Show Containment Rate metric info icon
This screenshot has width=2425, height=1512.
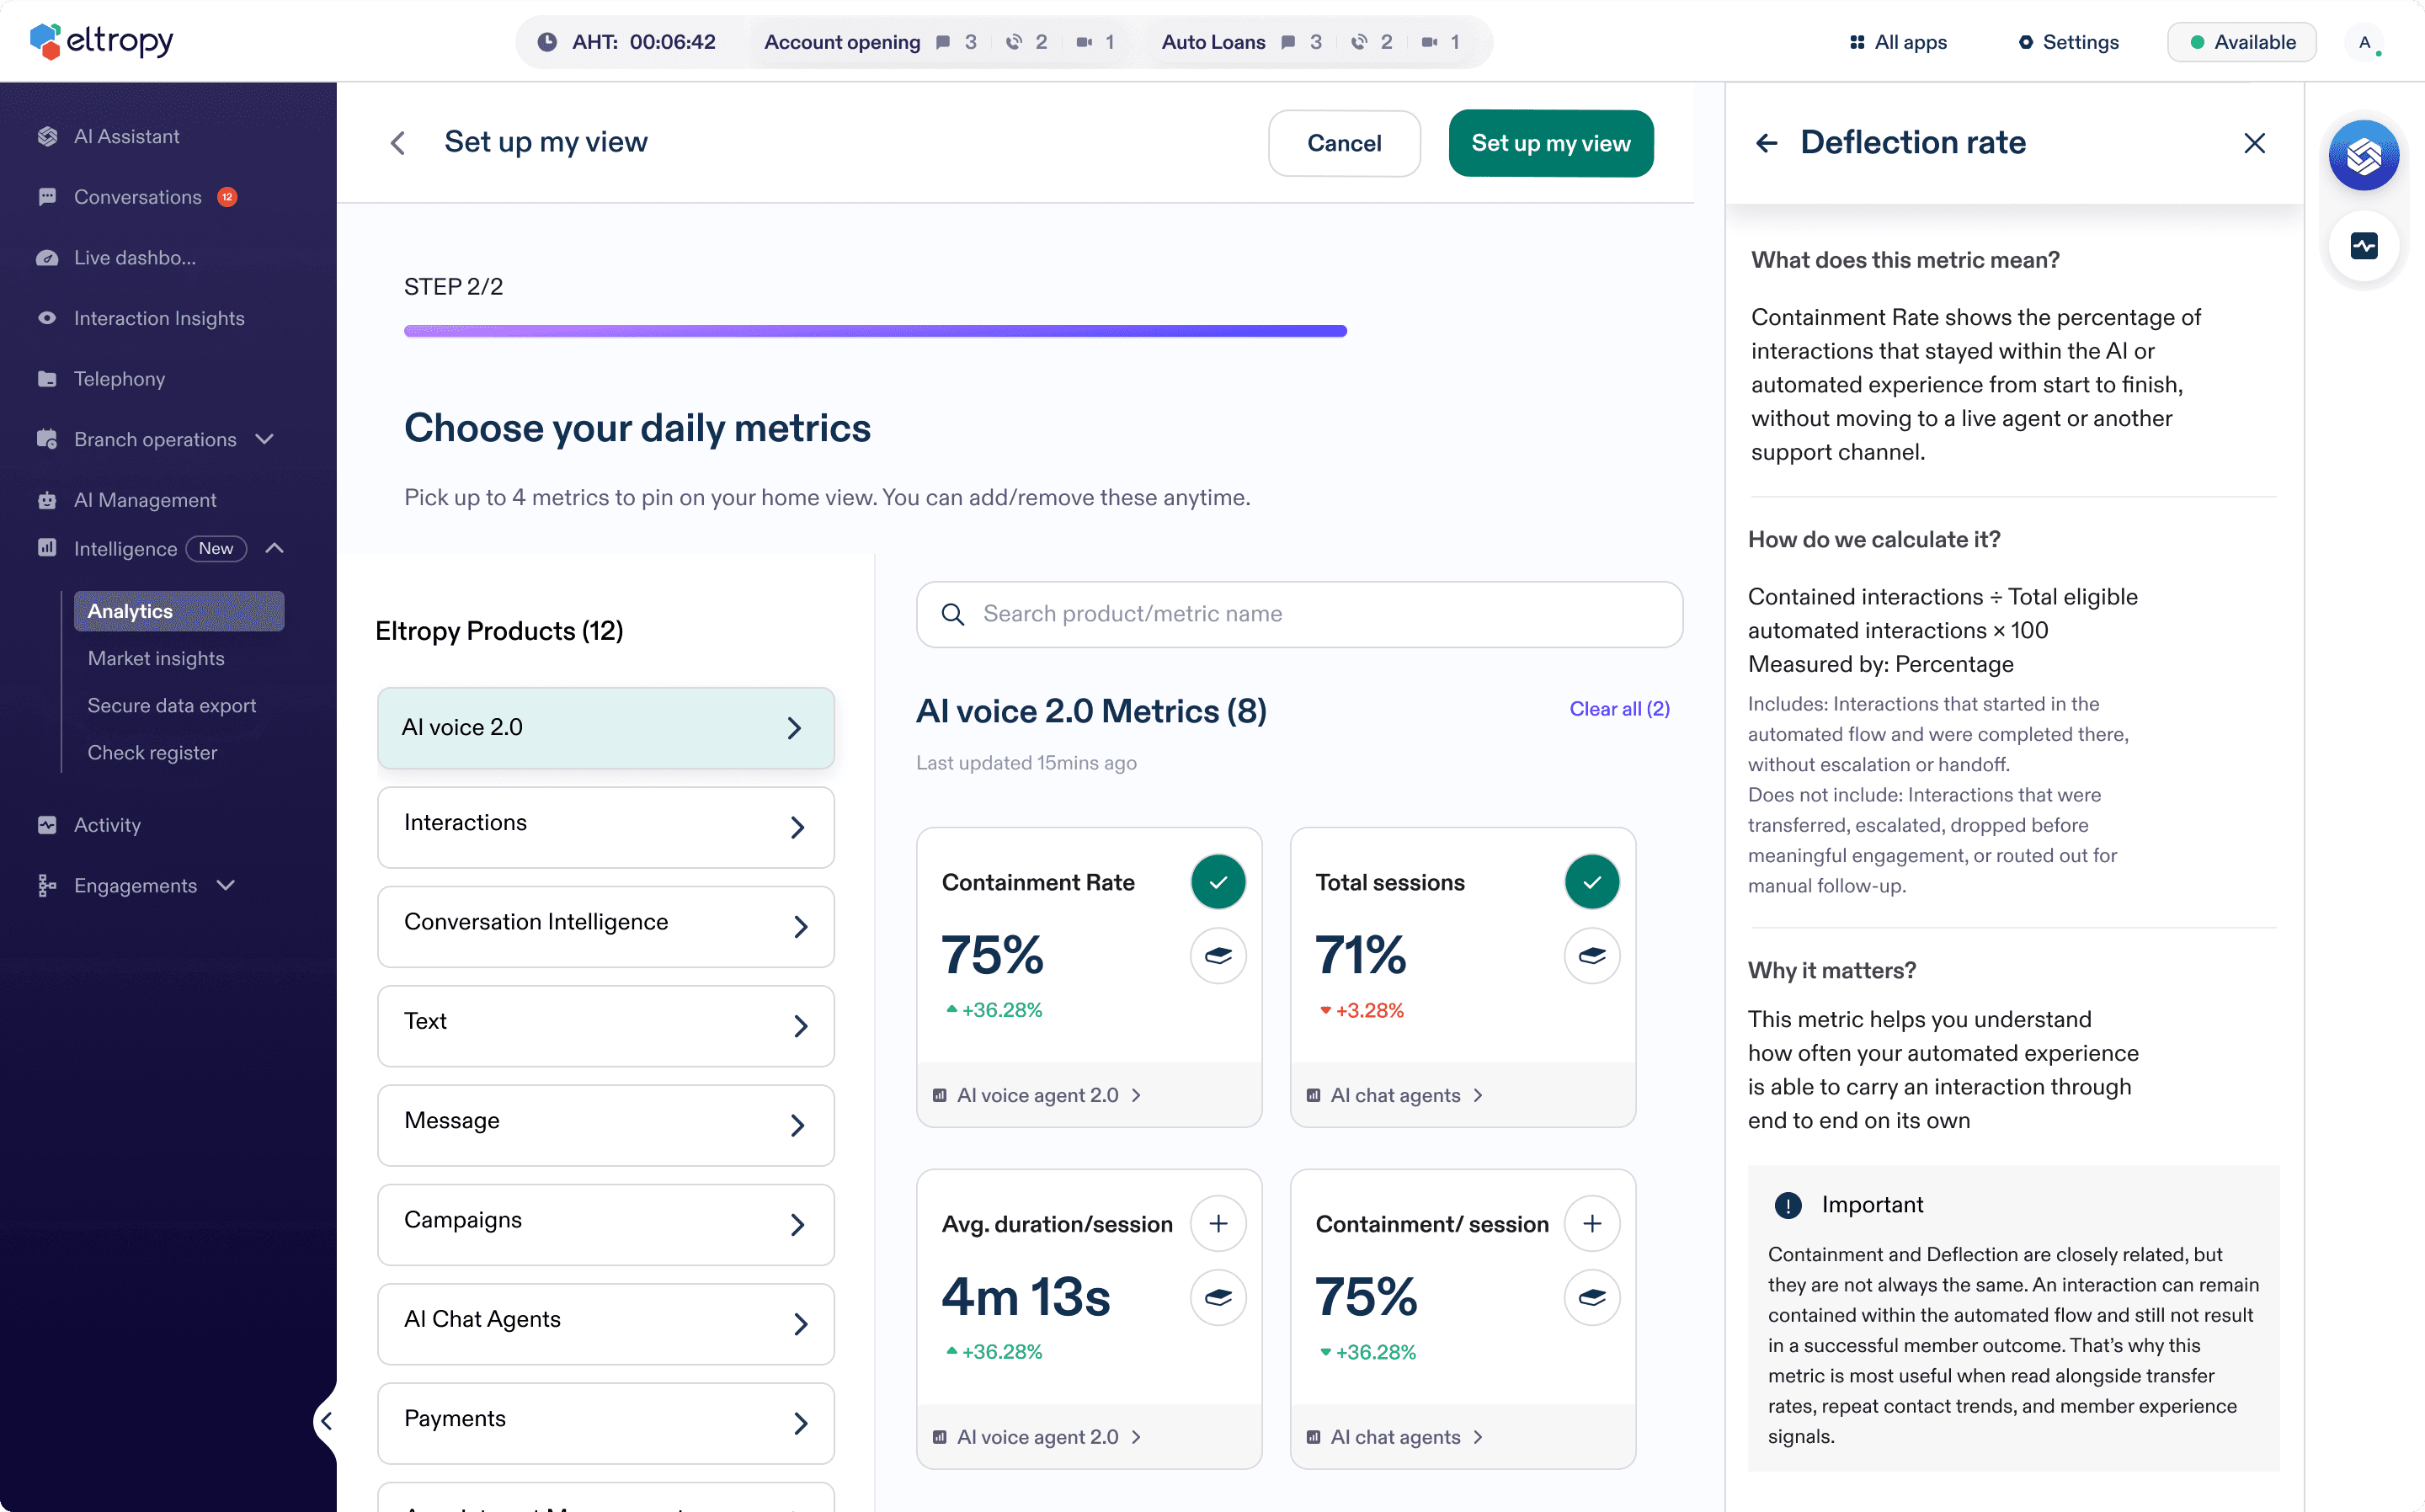(x=1218, y=956)
